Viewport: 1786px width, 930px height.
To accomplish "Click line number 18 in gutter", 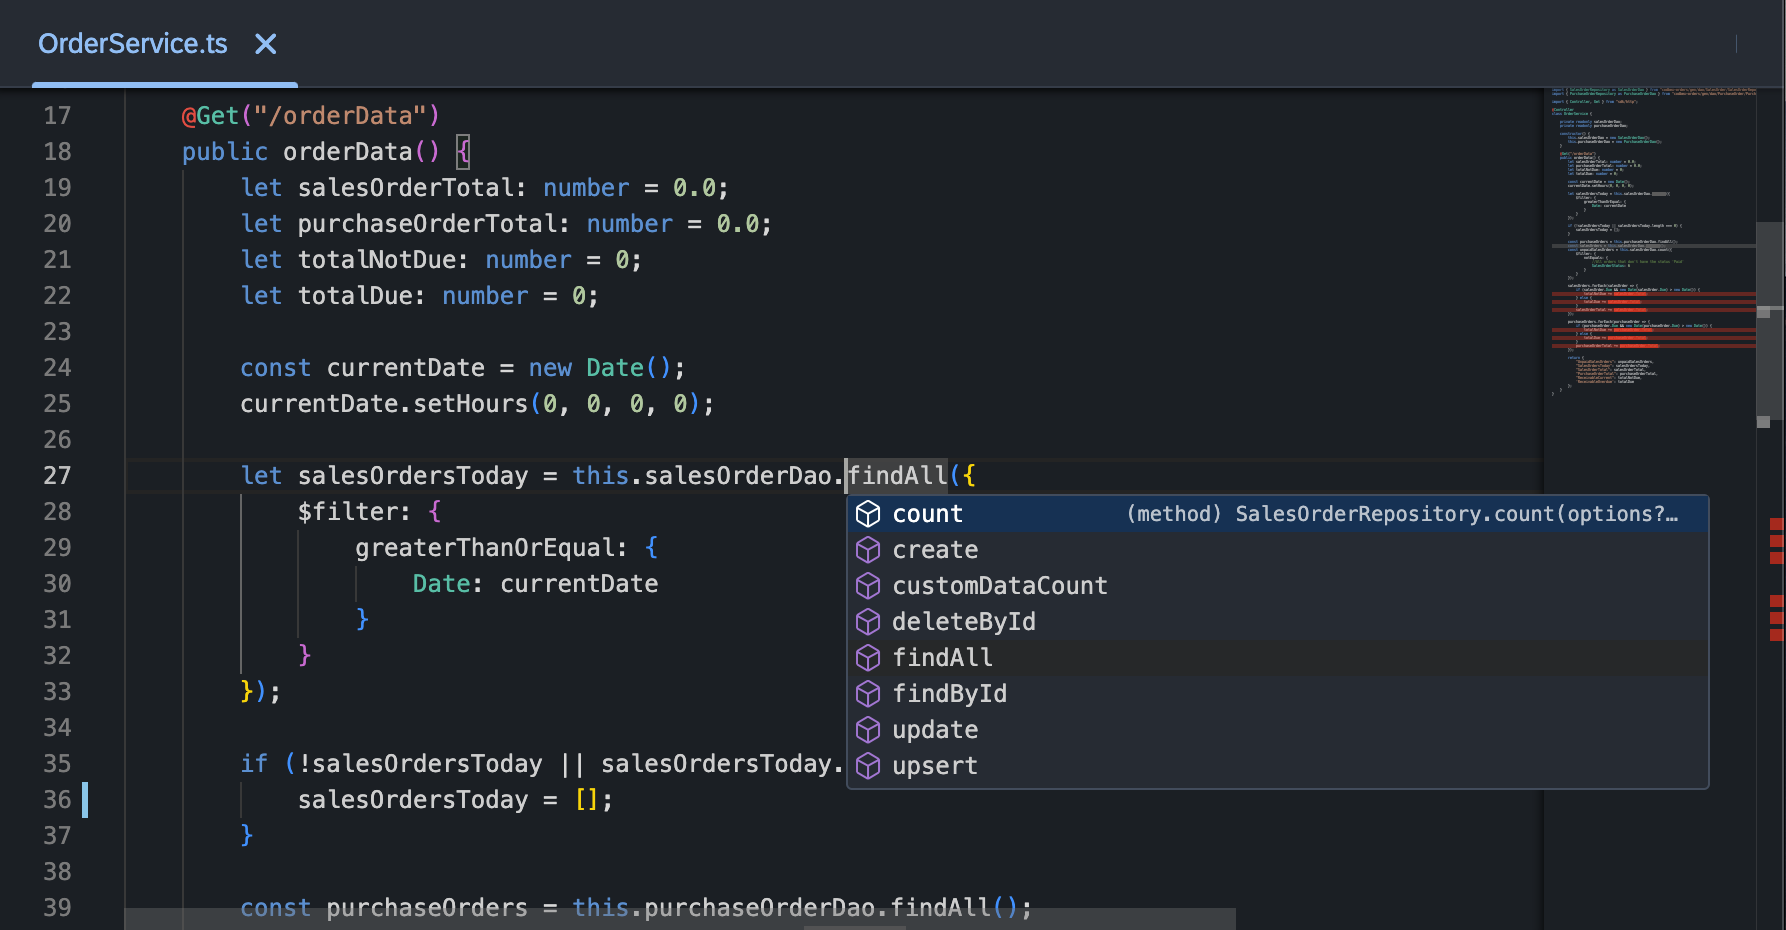I will pos(57,152).
